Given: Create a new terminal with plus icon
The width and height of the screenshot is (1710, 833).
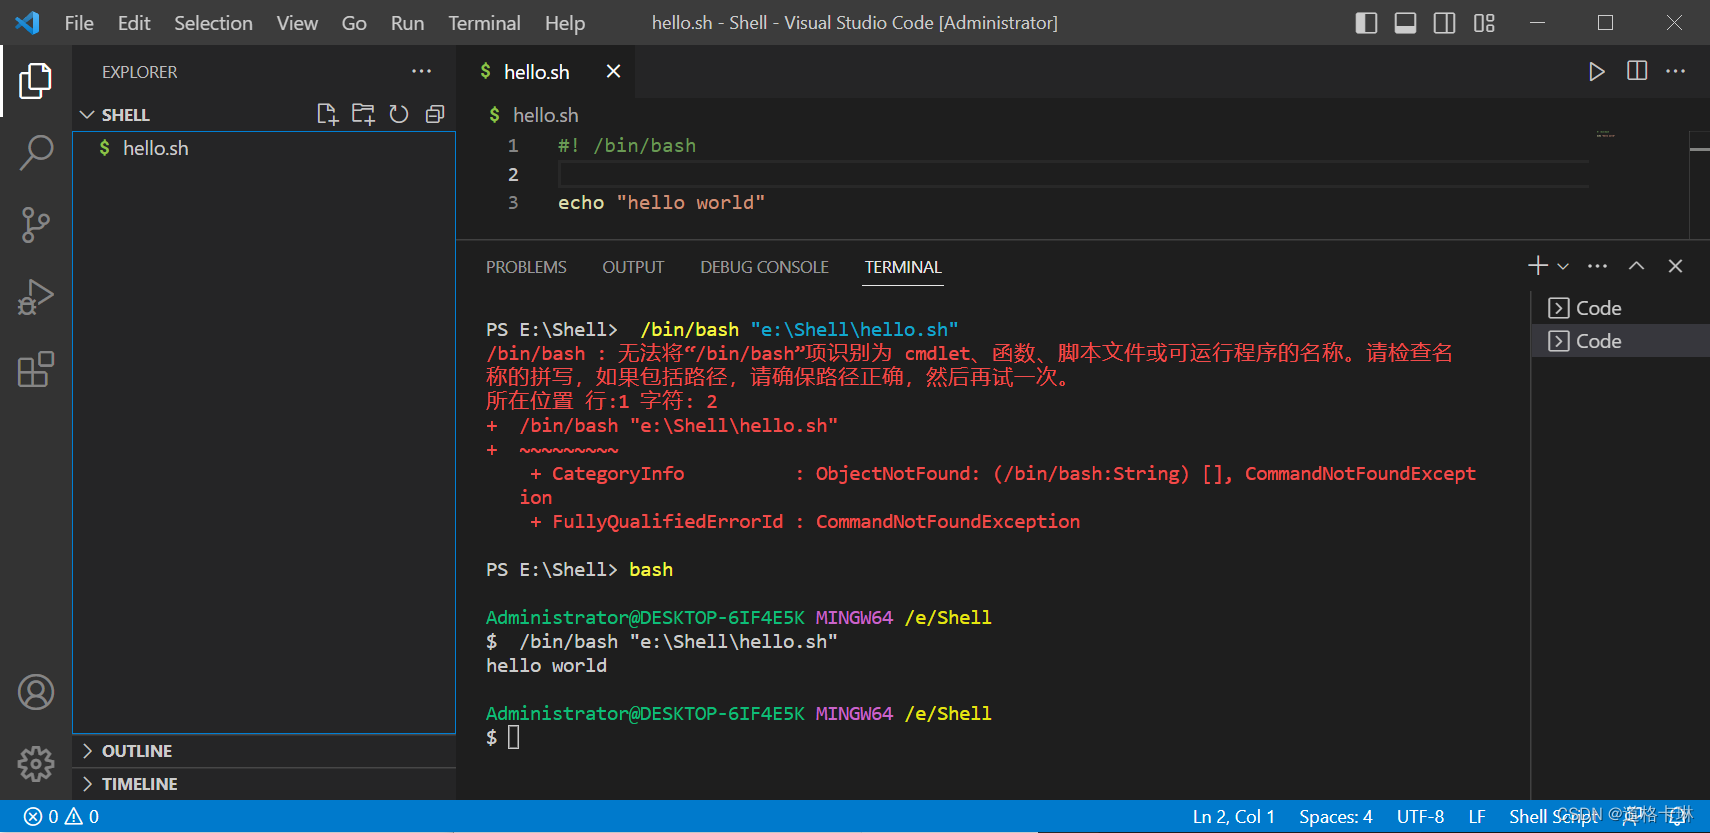Looking at the screenshot, I should (x=1538, y=265).
